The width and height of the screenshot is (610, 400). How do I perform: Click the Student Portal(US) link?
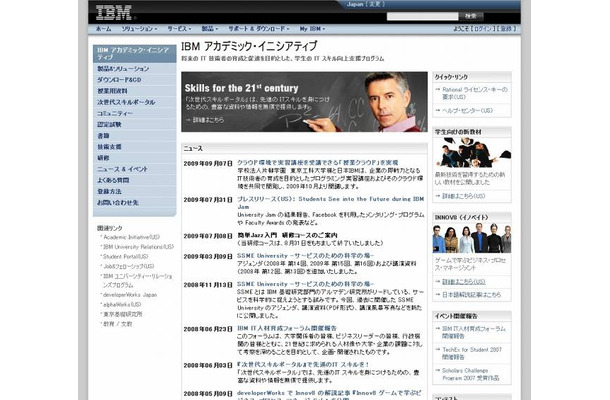tap(126, 256)
